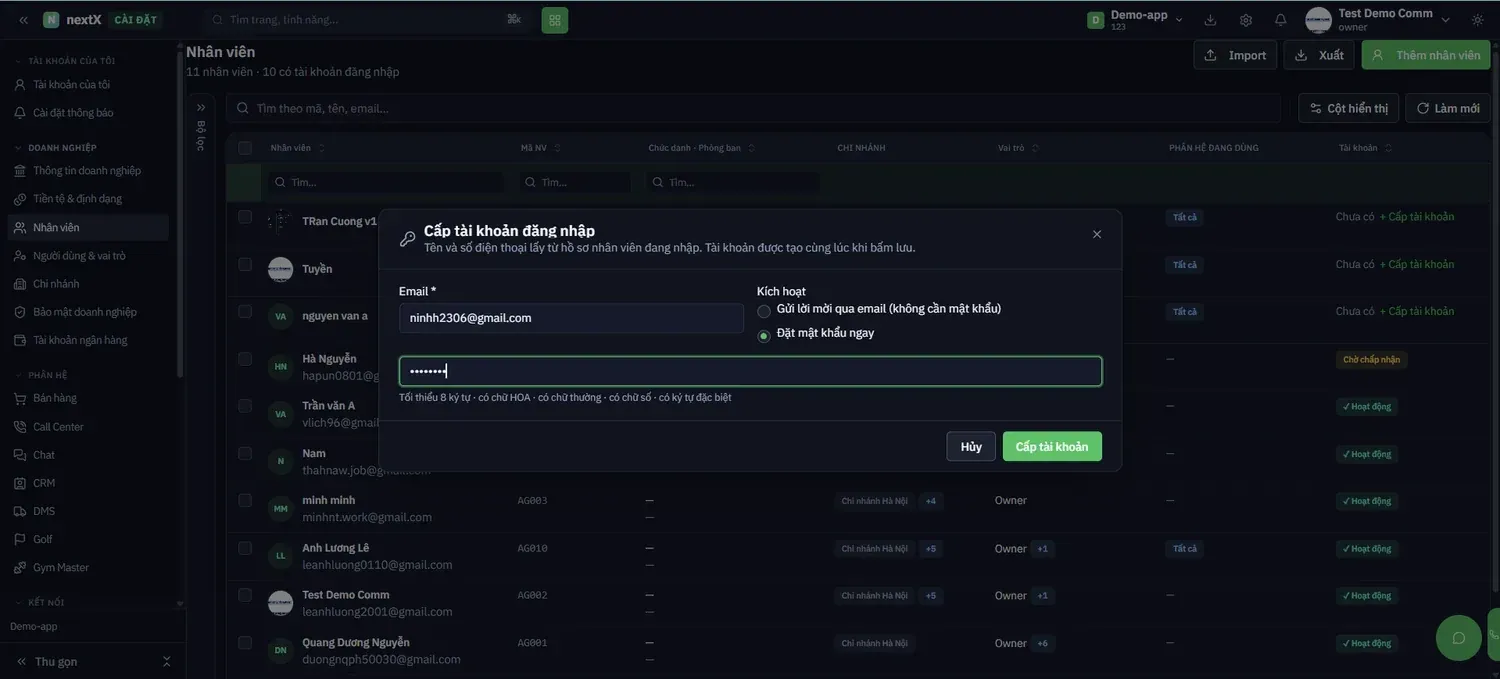
Task: Click the Làm mới refresh button
Action: (1448, 108)
